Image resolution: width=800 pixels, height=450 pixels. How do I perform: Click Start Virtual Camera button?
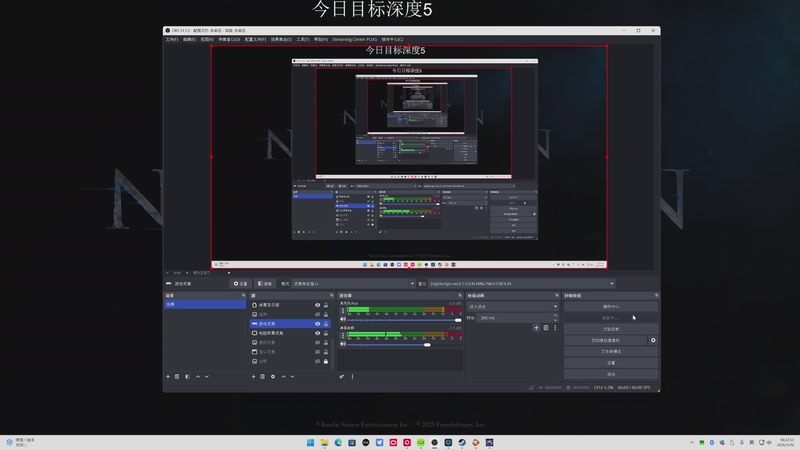tap(606, 340)
